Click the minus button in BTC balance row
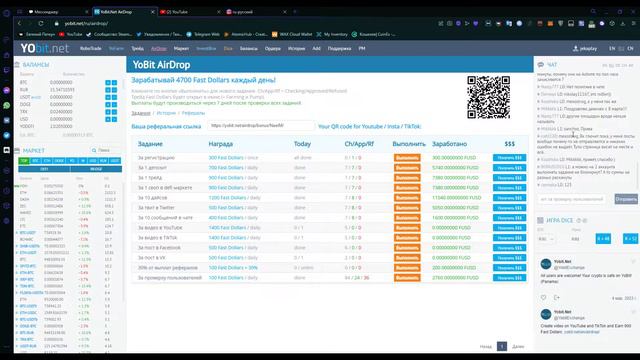640x360 pixels. click(x=114, y=82)
